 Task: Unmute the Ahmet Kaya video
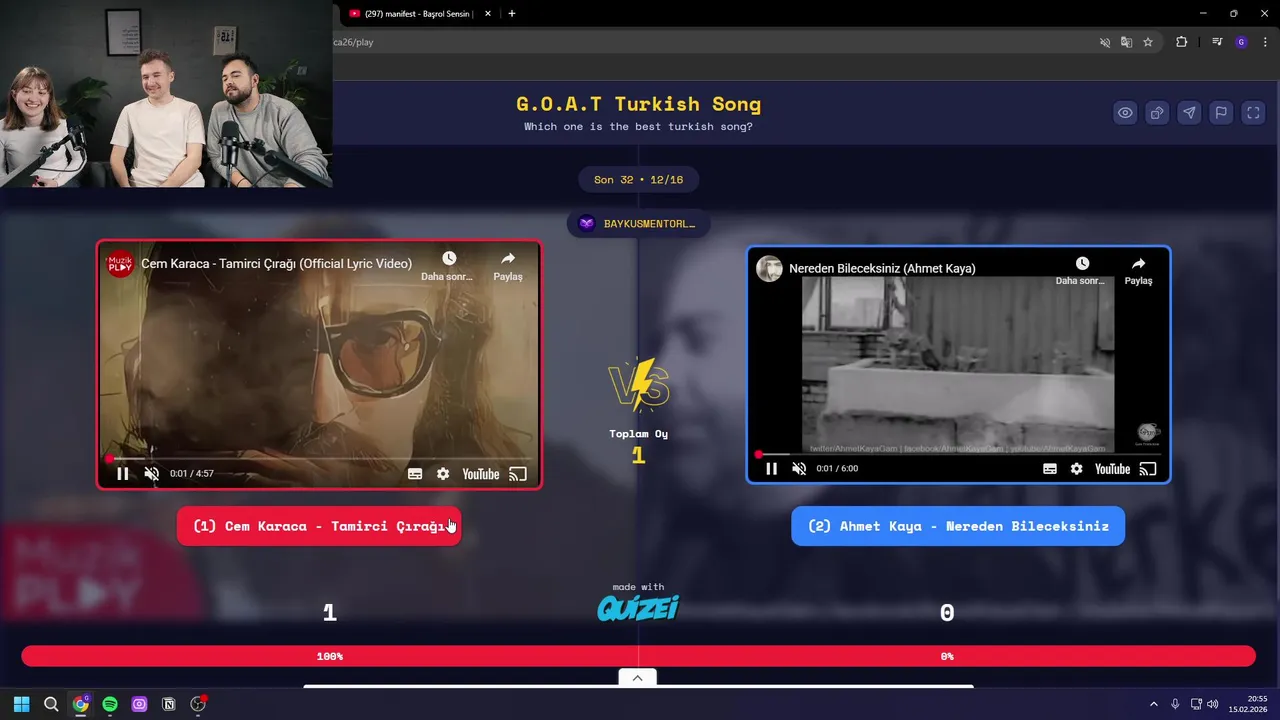[799, 469]
